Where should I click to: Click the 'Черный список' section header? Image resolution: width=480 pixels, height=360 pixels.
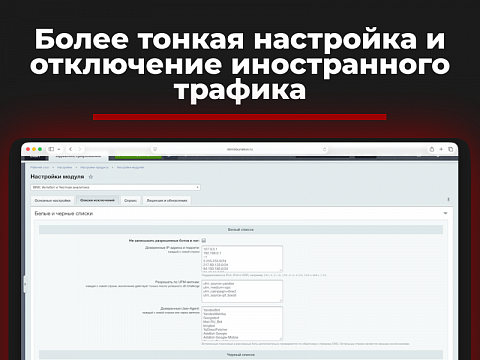pos(241,355)
